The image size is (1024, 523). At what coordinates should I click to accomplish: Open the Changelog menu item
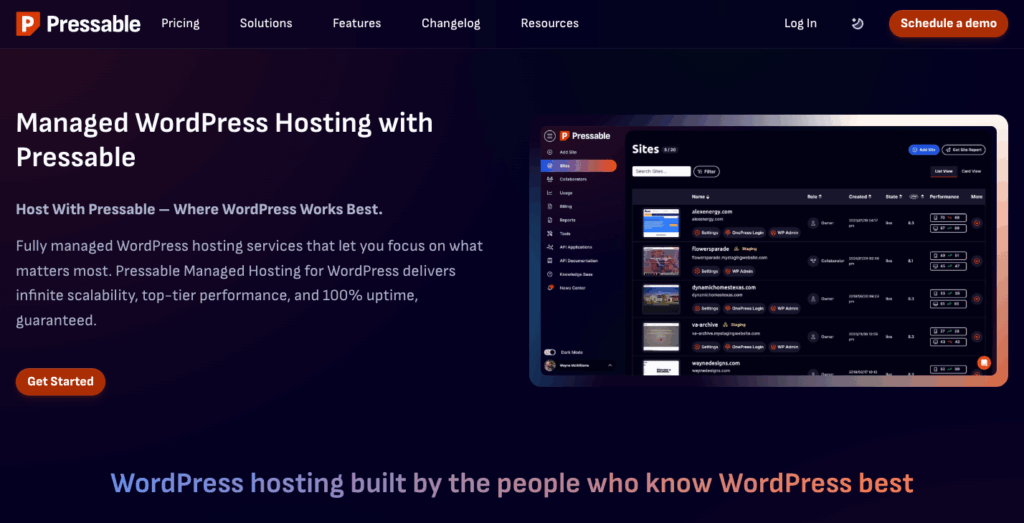pos(451,24)
